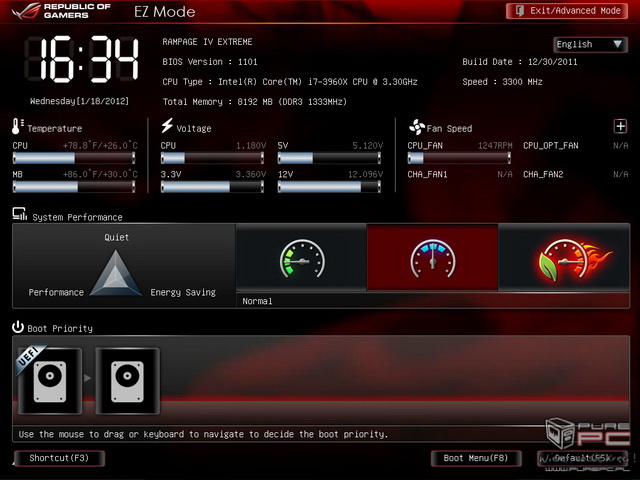This screenshot has width=640, height=480.
Task: Click the CPU_OPT_FAN label
Action: coord(551,146)
